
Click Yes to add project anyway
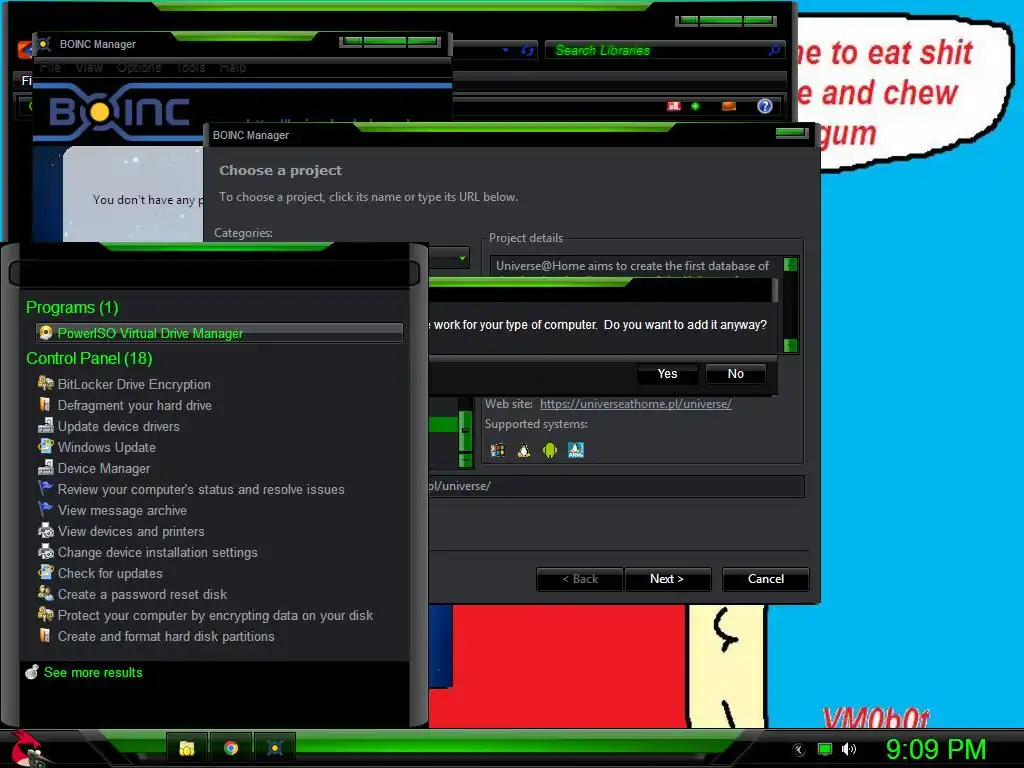[667, 374]
